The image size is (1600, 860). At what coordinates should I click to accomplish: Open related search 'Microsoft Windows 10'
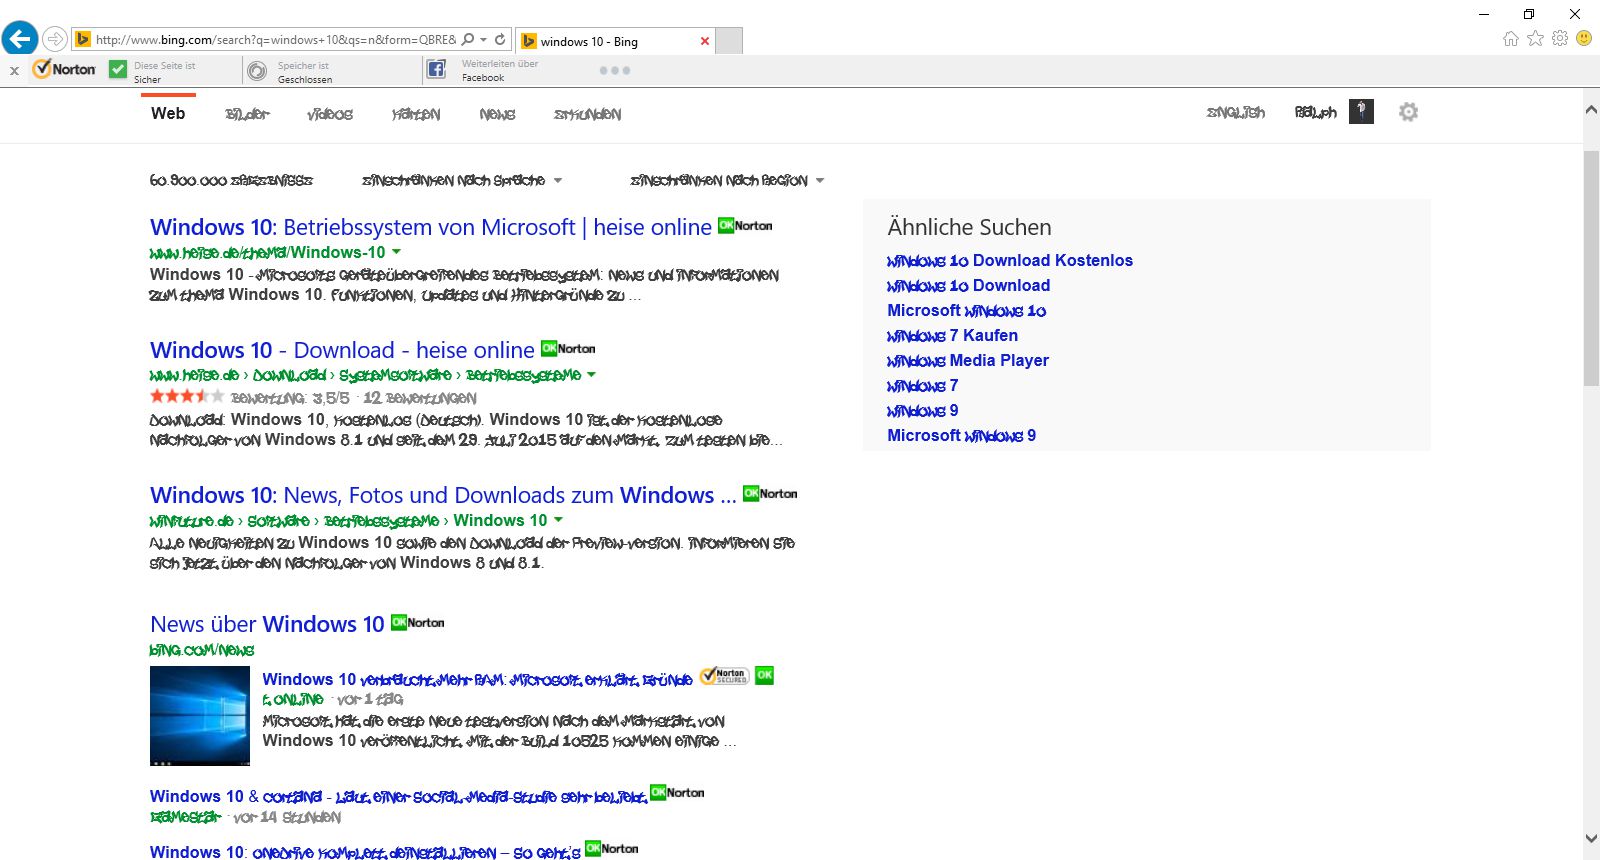click(x=967, y=311)
